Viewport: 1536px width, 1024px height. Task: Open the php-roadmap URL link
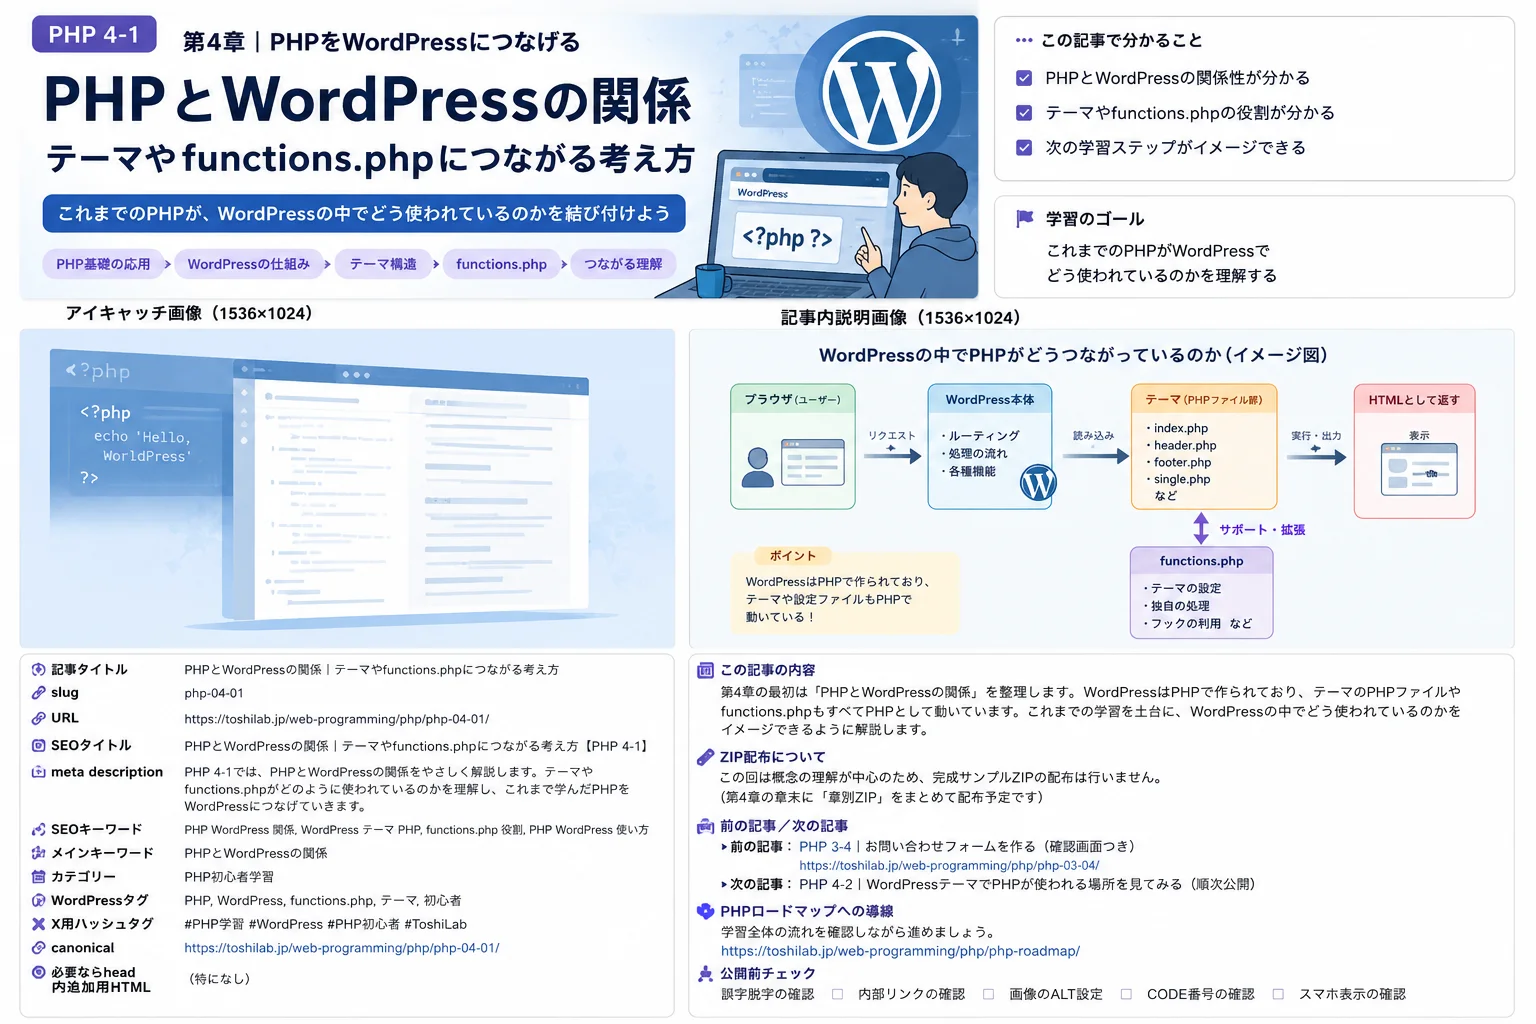tap(900, 951)
